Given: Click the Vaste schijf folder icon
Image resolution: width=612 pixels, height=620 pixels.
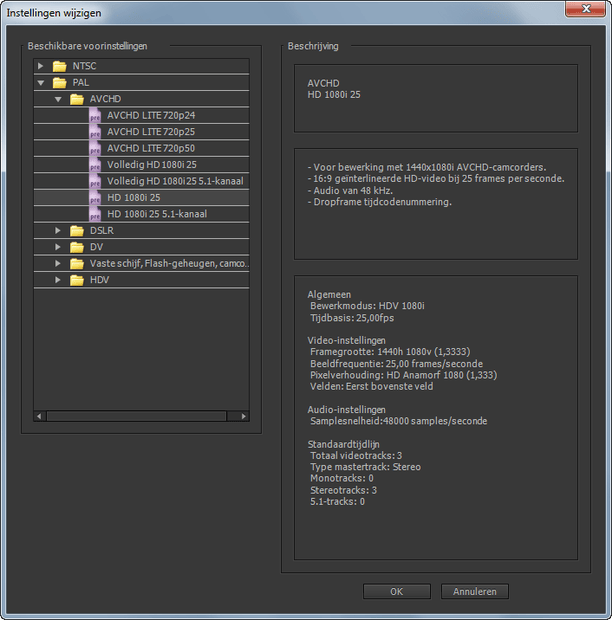Looking at the screenshot, I should tap(77, 263).
